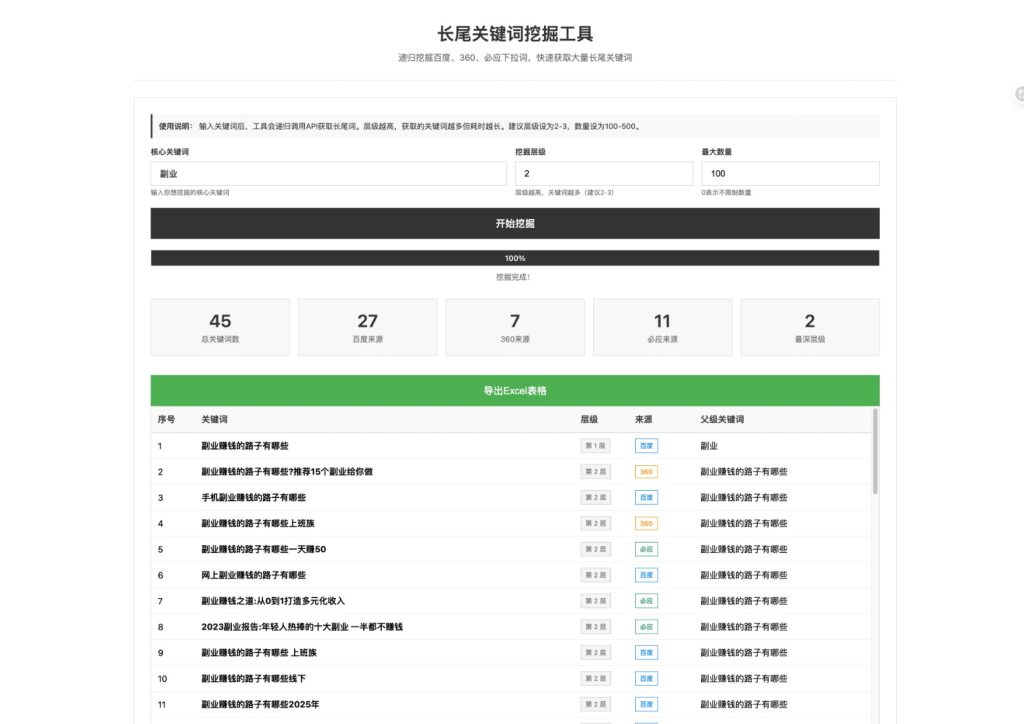Screen dimensions: 1024x724
Task: Click the green 导出Excel表格 button
Action: [x=514, y=390]
